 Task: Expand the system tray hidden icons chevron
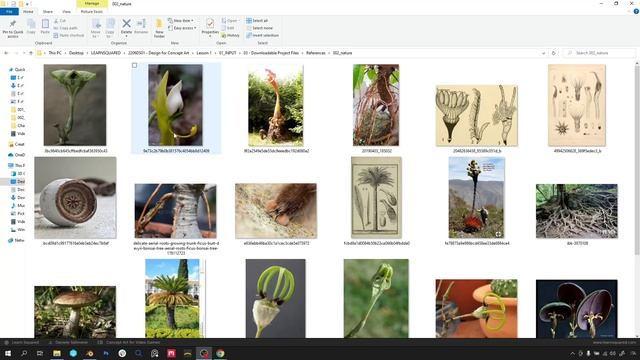572,353
